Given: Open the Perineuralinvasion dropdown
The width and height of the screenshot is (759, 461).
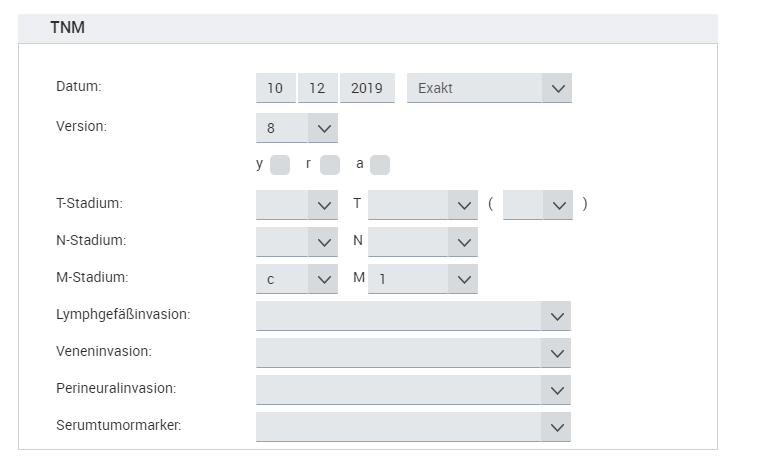Looking at the screenshot, I should coord(413,389).
